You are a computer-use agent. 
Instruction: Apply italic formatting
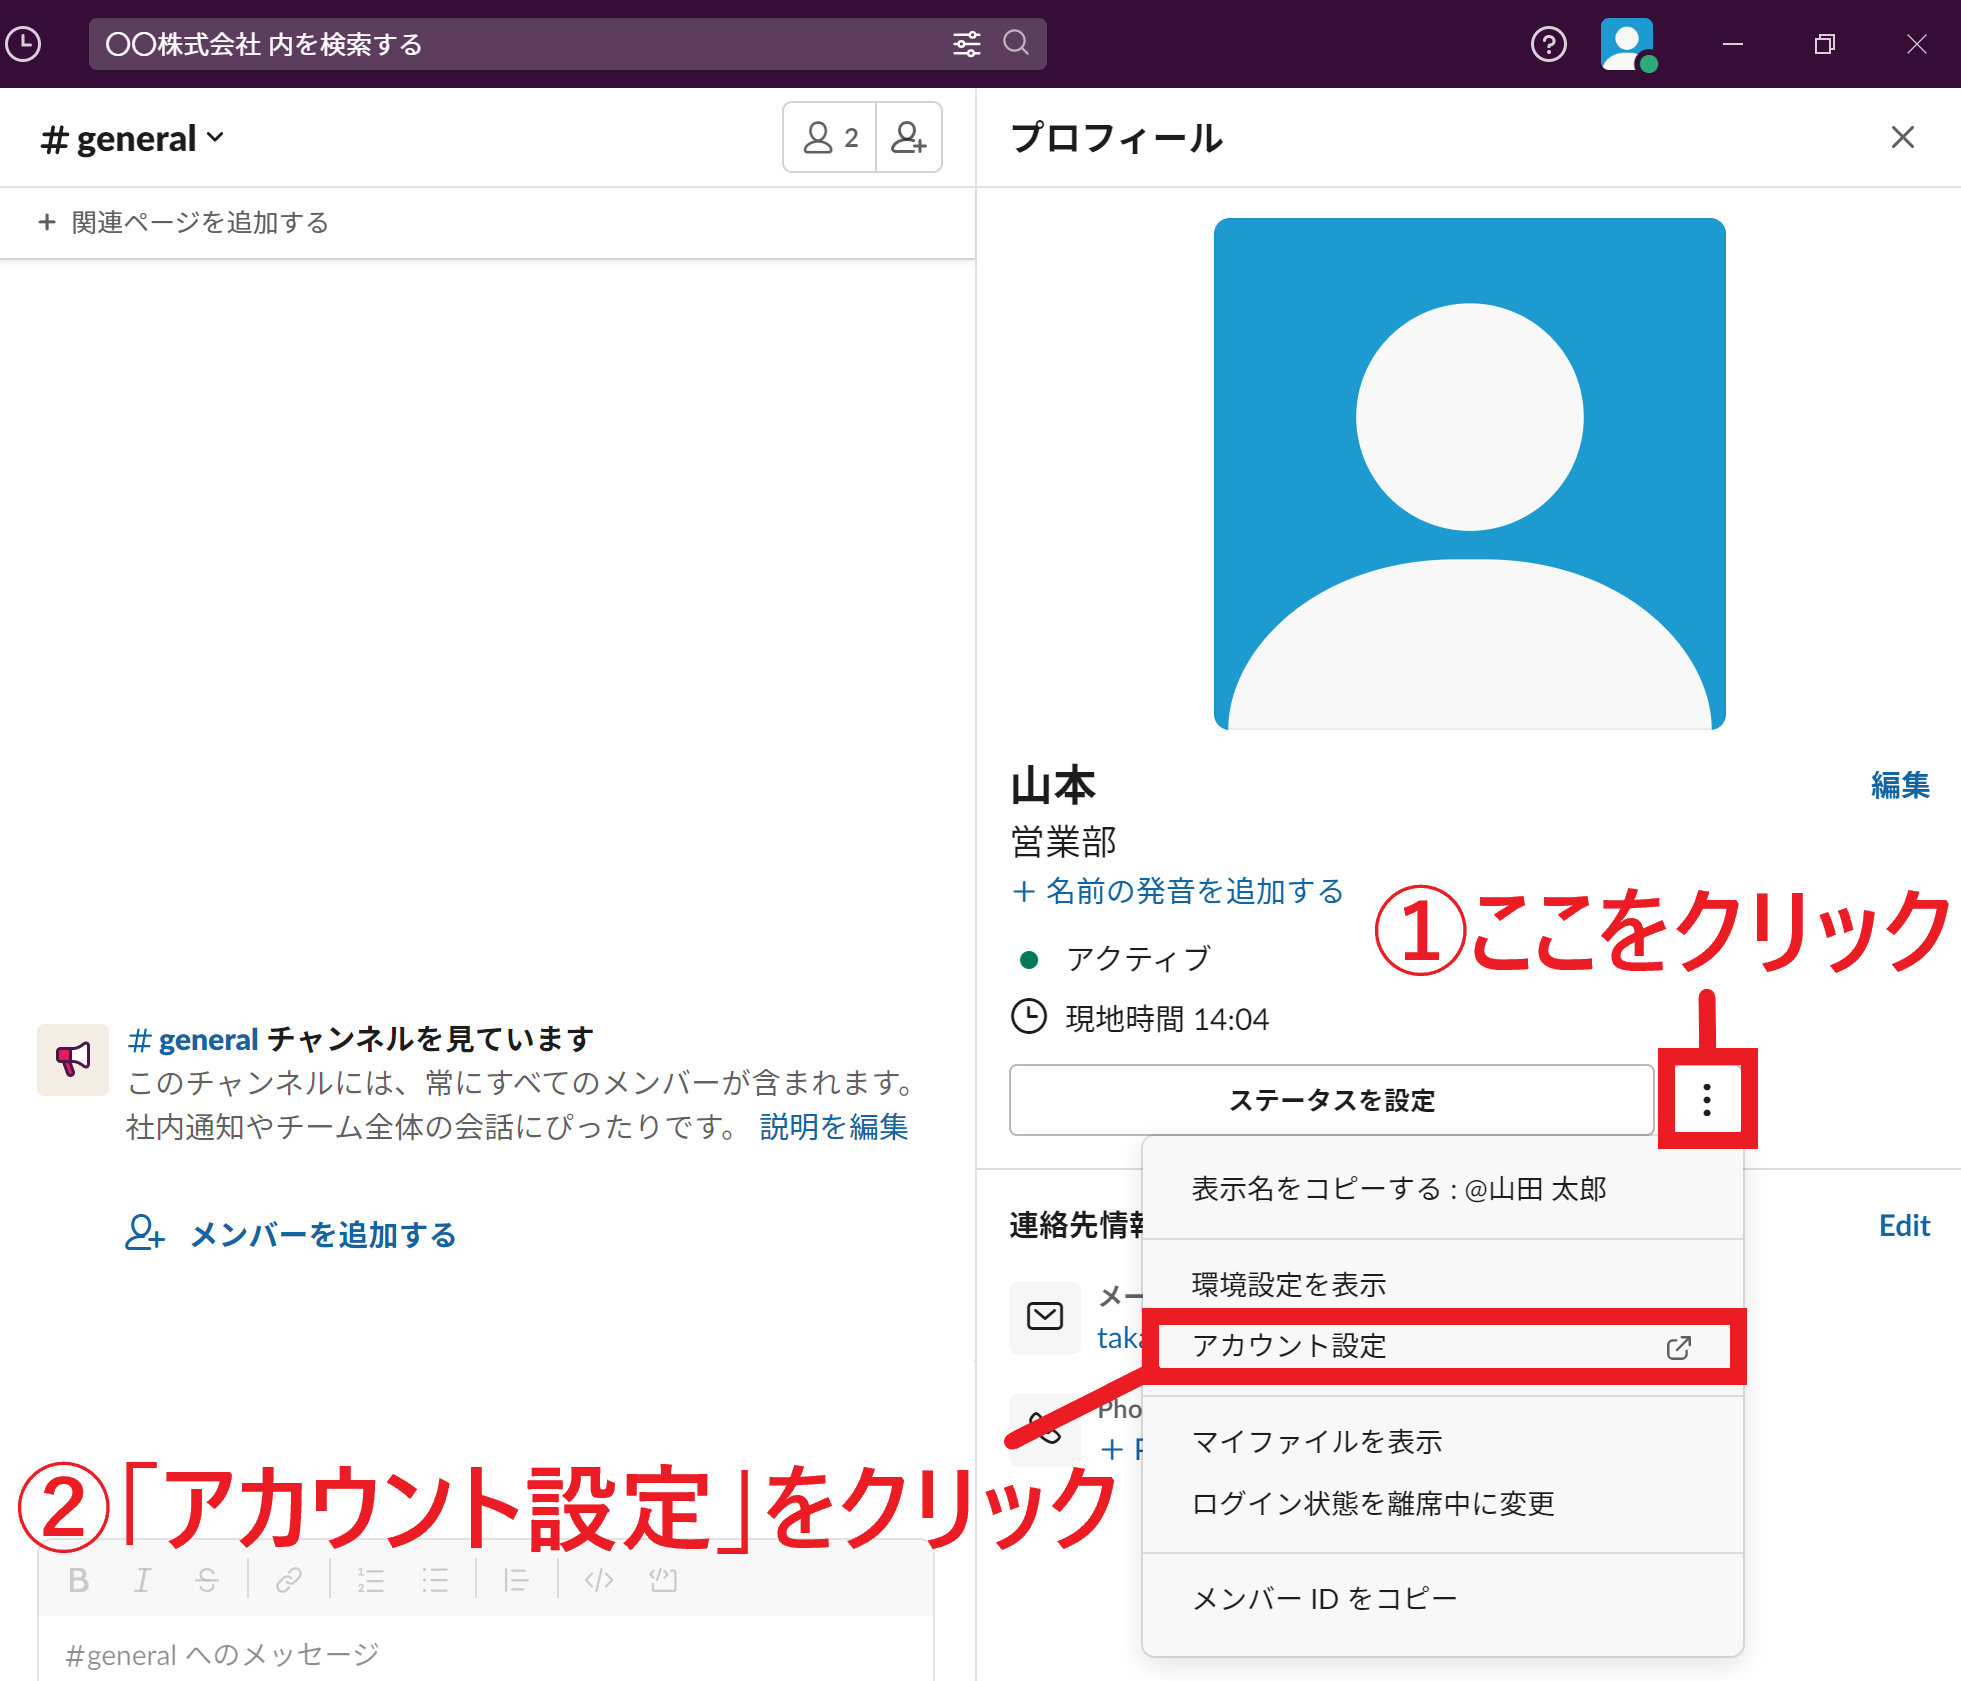coord(143,1579)
